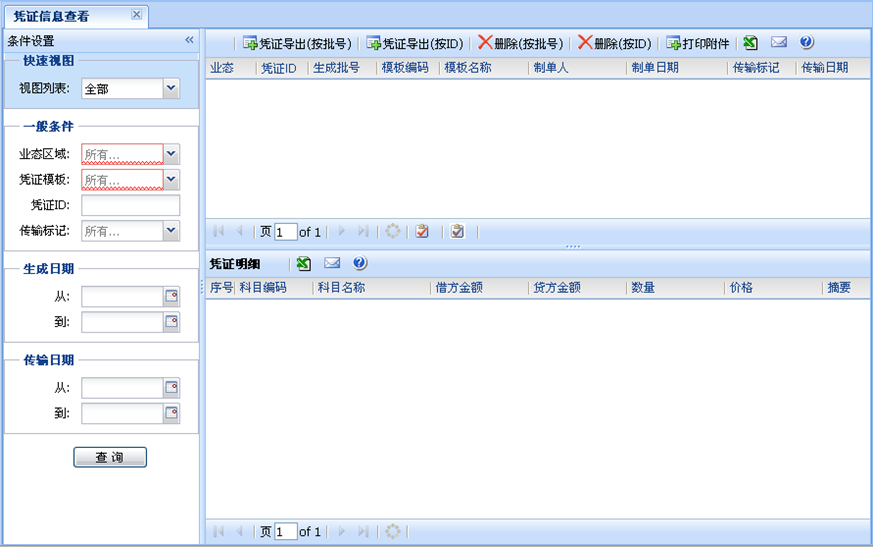Click the mail icon in 凭证明细 panel
The width and height of the screenshot is (873, 547).
point(332,263)
